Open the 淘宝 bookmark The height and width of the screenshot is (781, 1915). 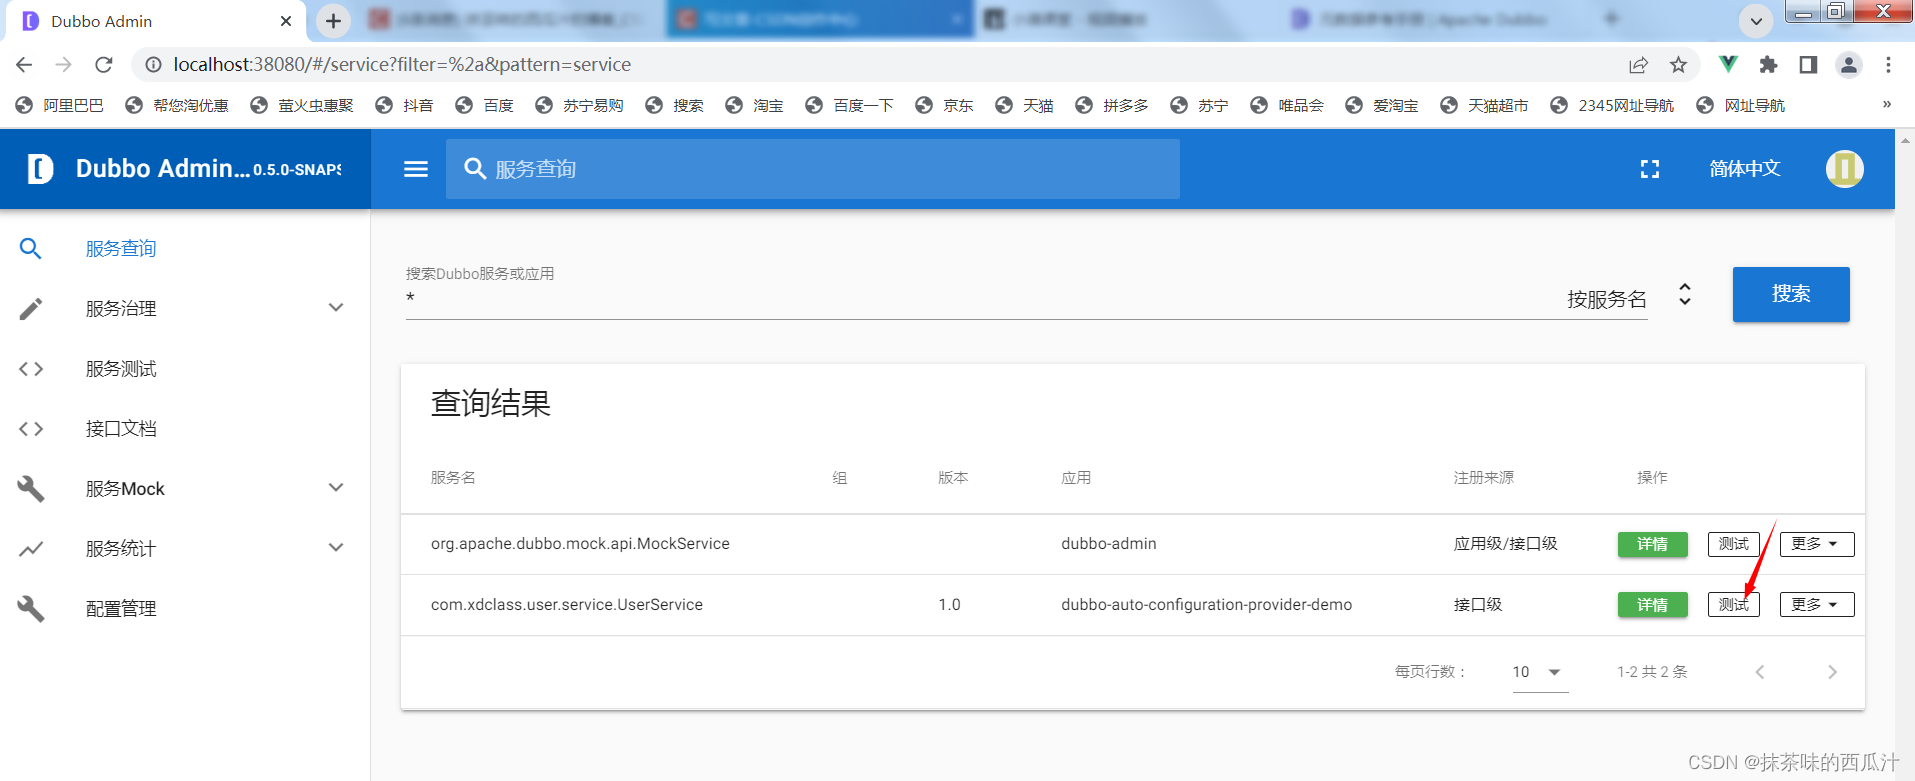tap(755, 105)
